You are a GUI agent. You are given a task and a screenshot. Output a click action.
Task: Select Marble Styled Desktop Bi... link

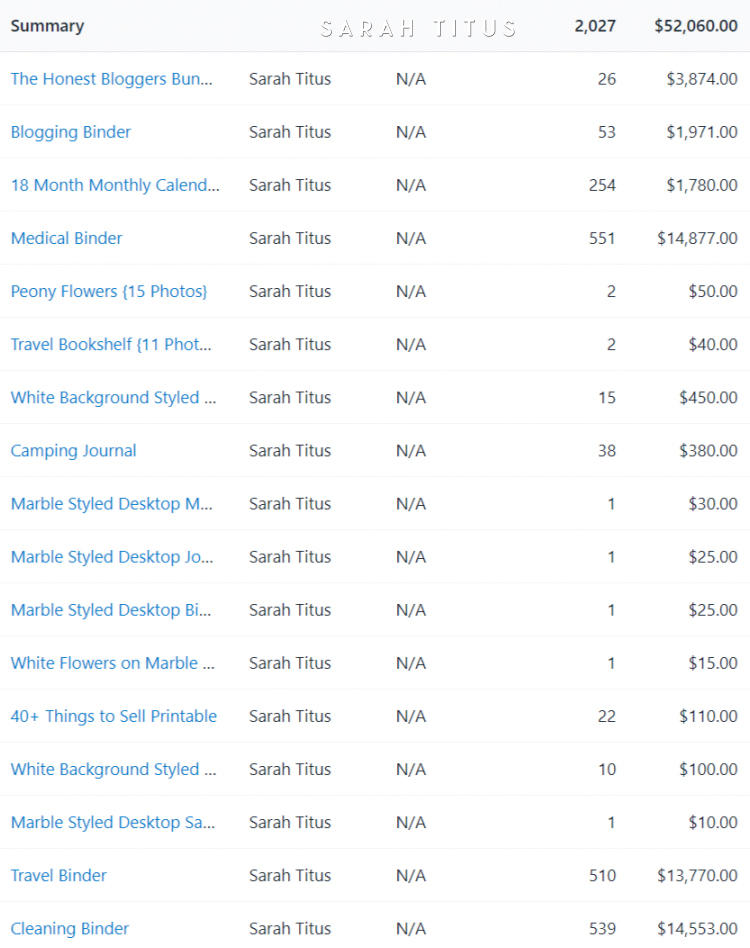[x=111, y=610]
